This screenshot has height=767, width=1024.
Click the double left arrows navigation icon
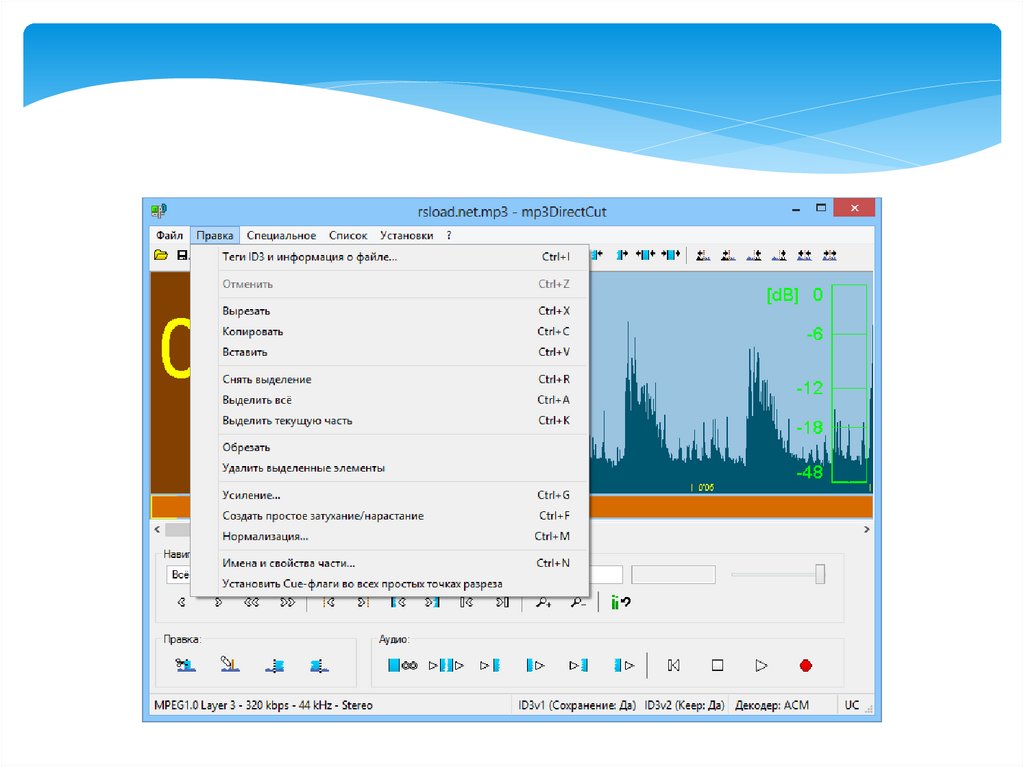[251, 602]
